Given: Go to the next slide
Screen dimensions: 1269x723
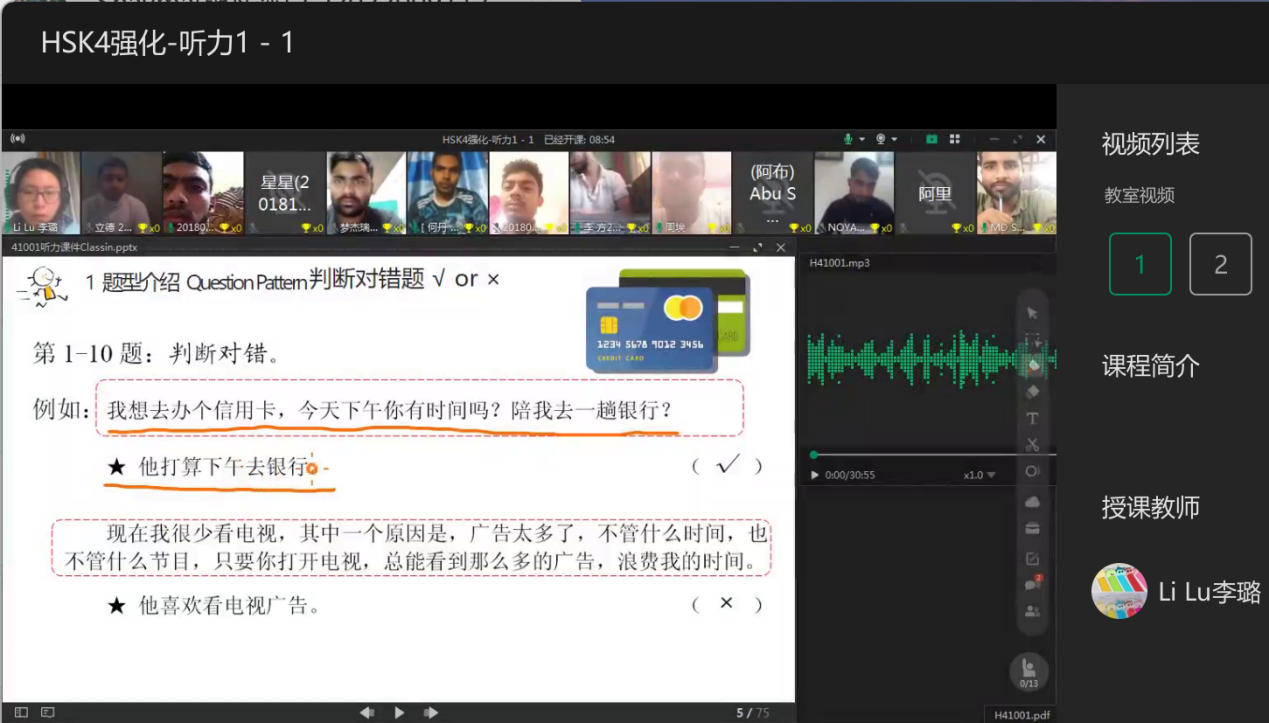Looking at the screenshot, I should click(431, 712).
